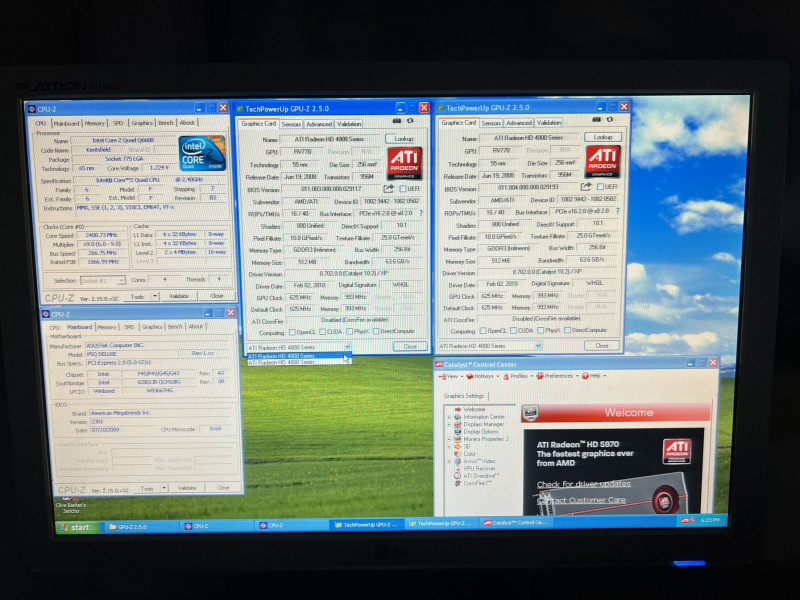The width and height of the screenshot is (800, 600).
Task: Open the Tools dropdown arrow in CPU-Z Mainboard window
Action: click(164, 488)
